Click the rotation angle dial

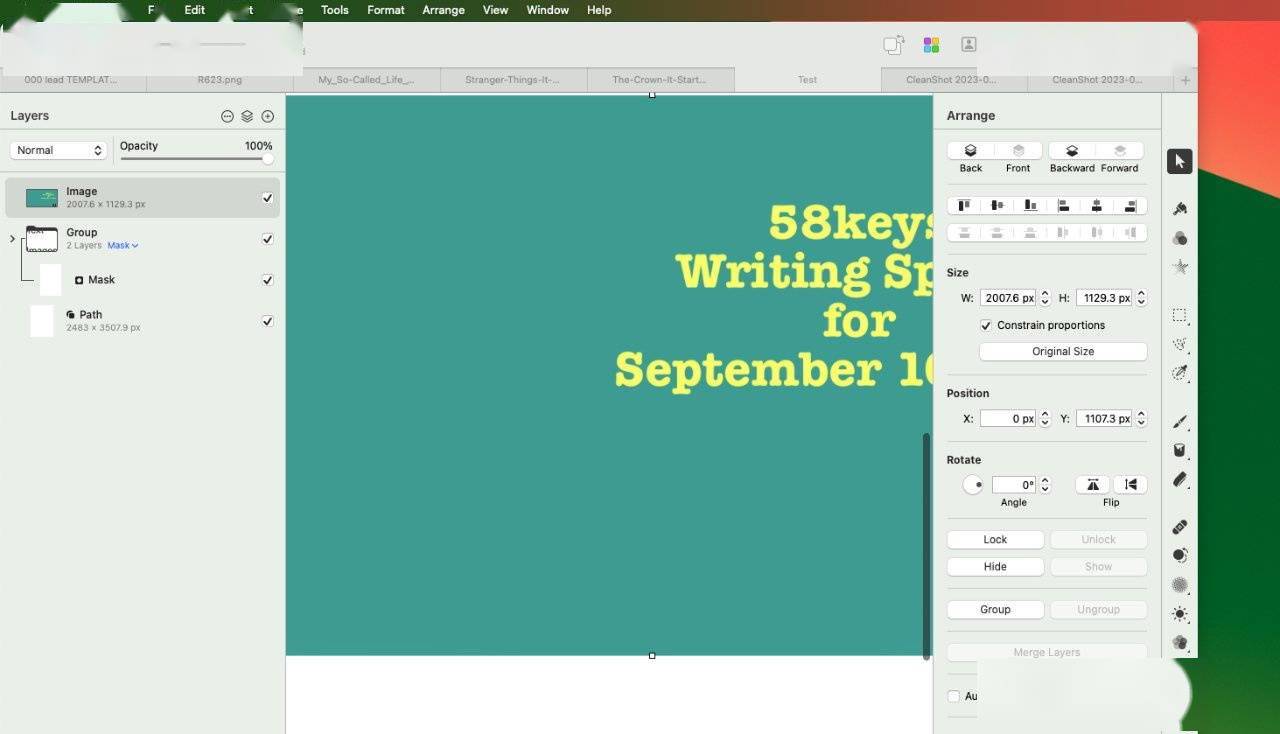[x=973, y=485]
